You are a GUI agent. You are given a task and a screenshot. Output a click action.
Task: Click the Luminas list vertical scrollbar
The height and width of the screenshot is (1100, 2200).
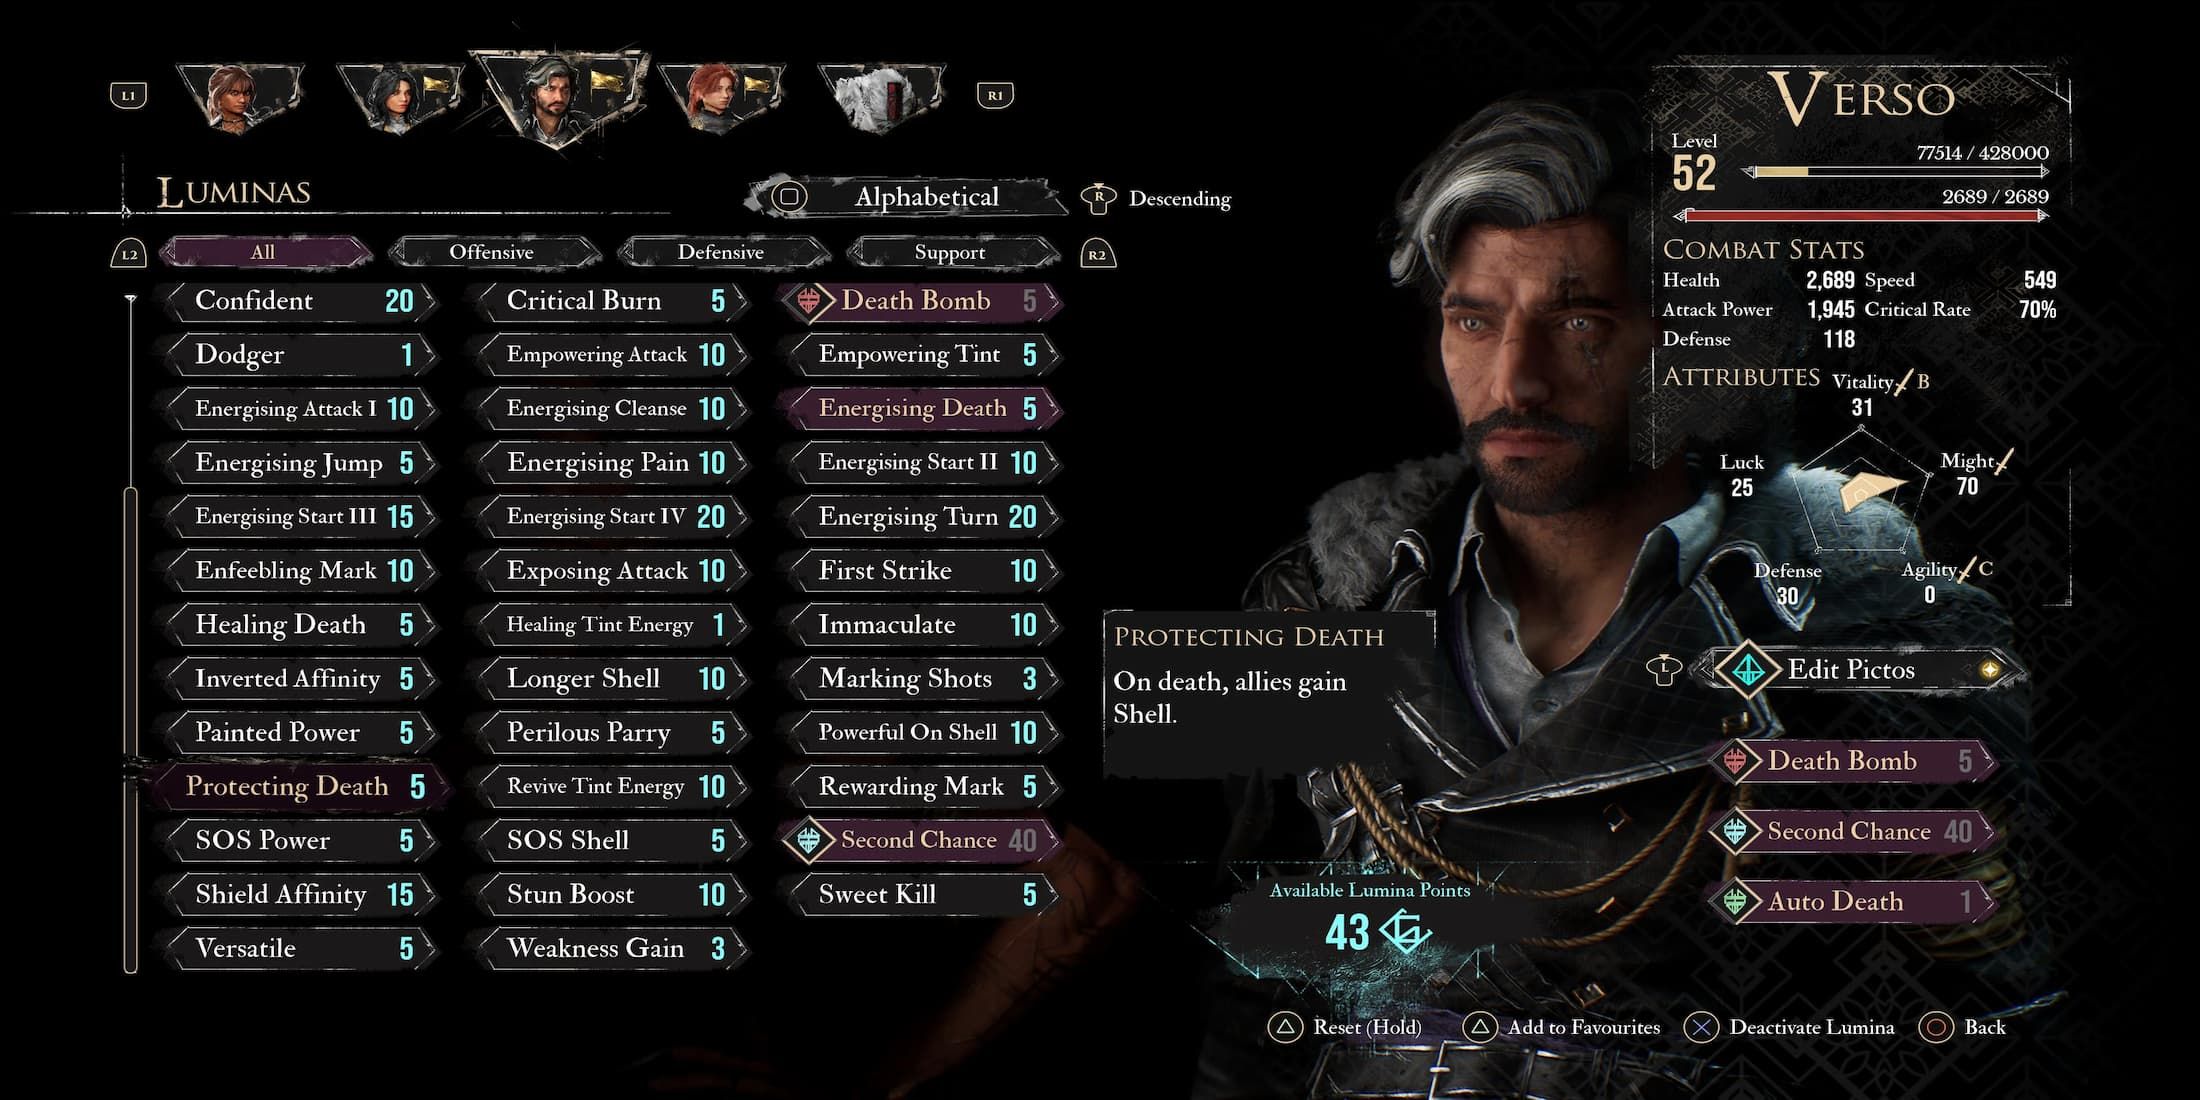(130, 730)
